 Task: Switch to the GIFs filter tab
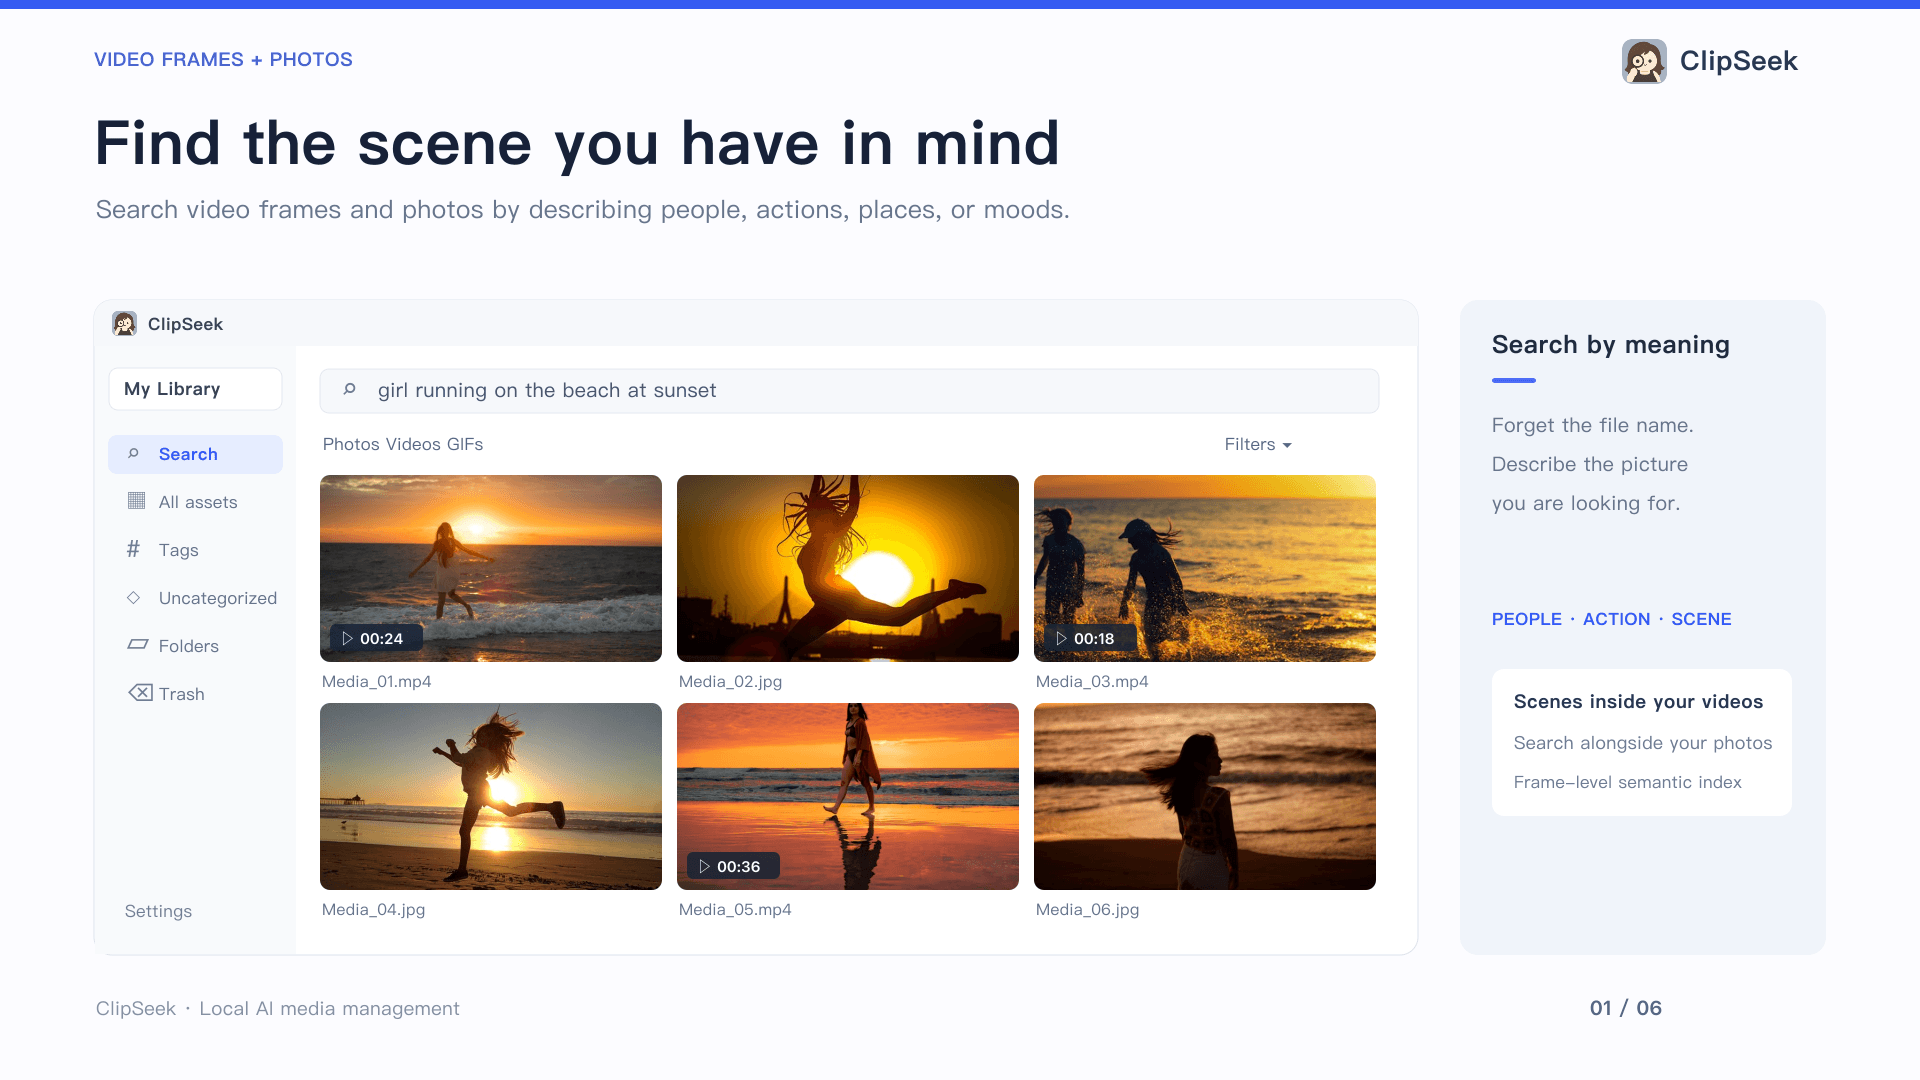[465, 444]
